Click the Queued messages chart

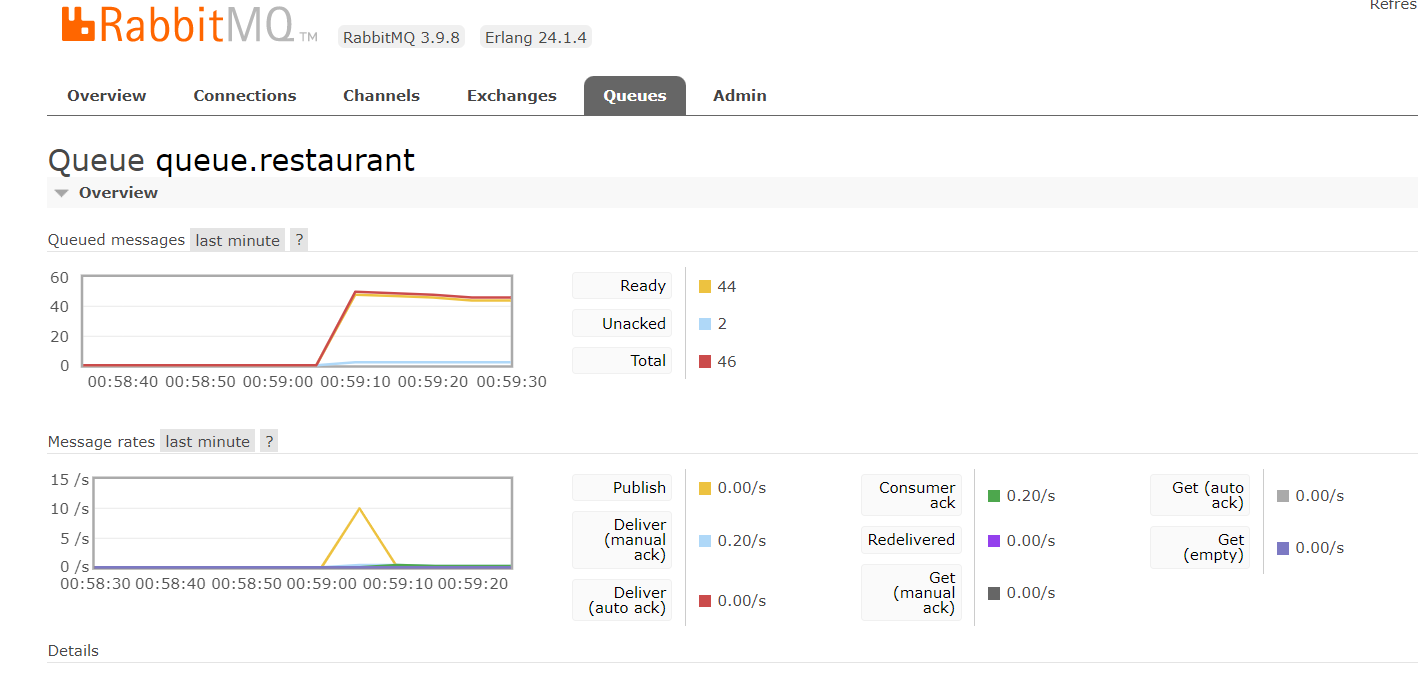(x=297, y=322)
